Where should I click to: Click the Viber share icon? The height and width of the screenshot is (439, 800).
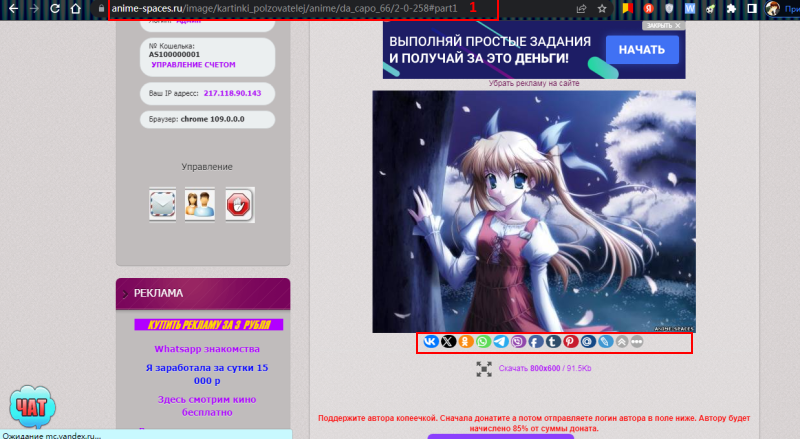click(x=517, y=342)
